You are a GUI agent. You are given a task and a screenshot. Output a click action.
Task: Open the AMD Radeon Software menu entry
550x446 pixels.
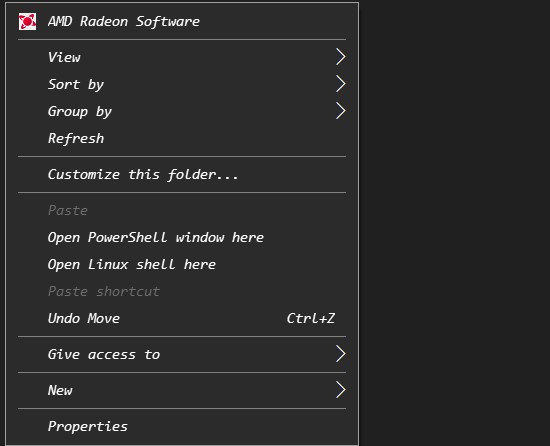coord(182,22)
